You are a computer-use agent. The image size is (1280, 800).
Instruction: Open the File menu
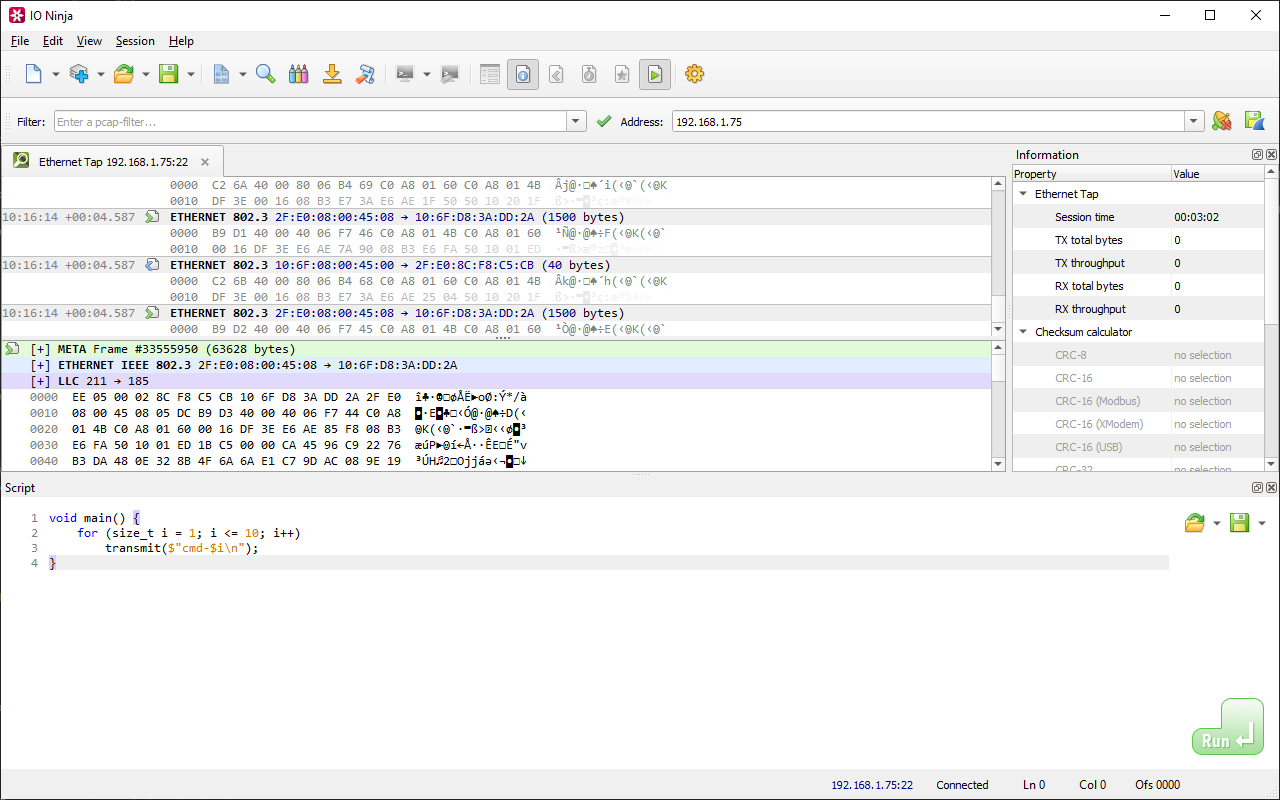point(20,41)
